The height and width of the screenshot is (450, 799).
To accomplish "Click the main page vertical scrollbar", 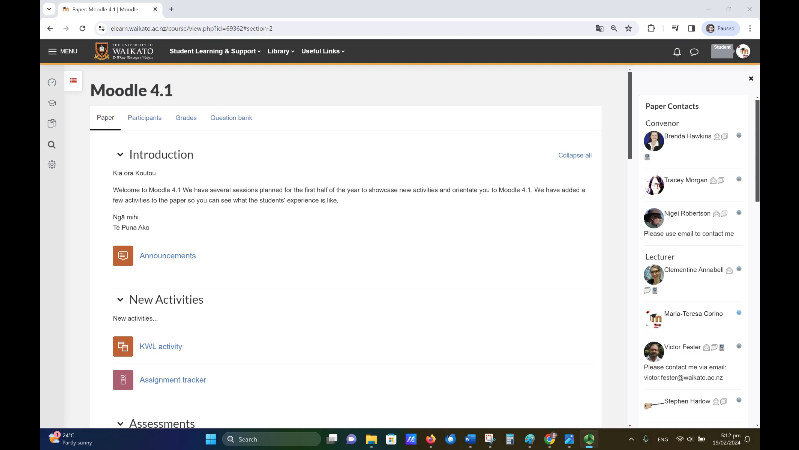I will pos(630,115).
